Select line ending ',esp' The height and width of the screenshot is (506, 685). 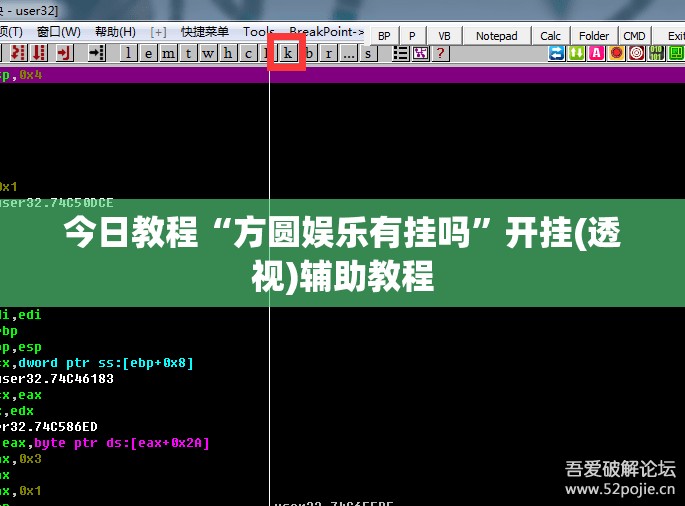[x=21, y=347]
